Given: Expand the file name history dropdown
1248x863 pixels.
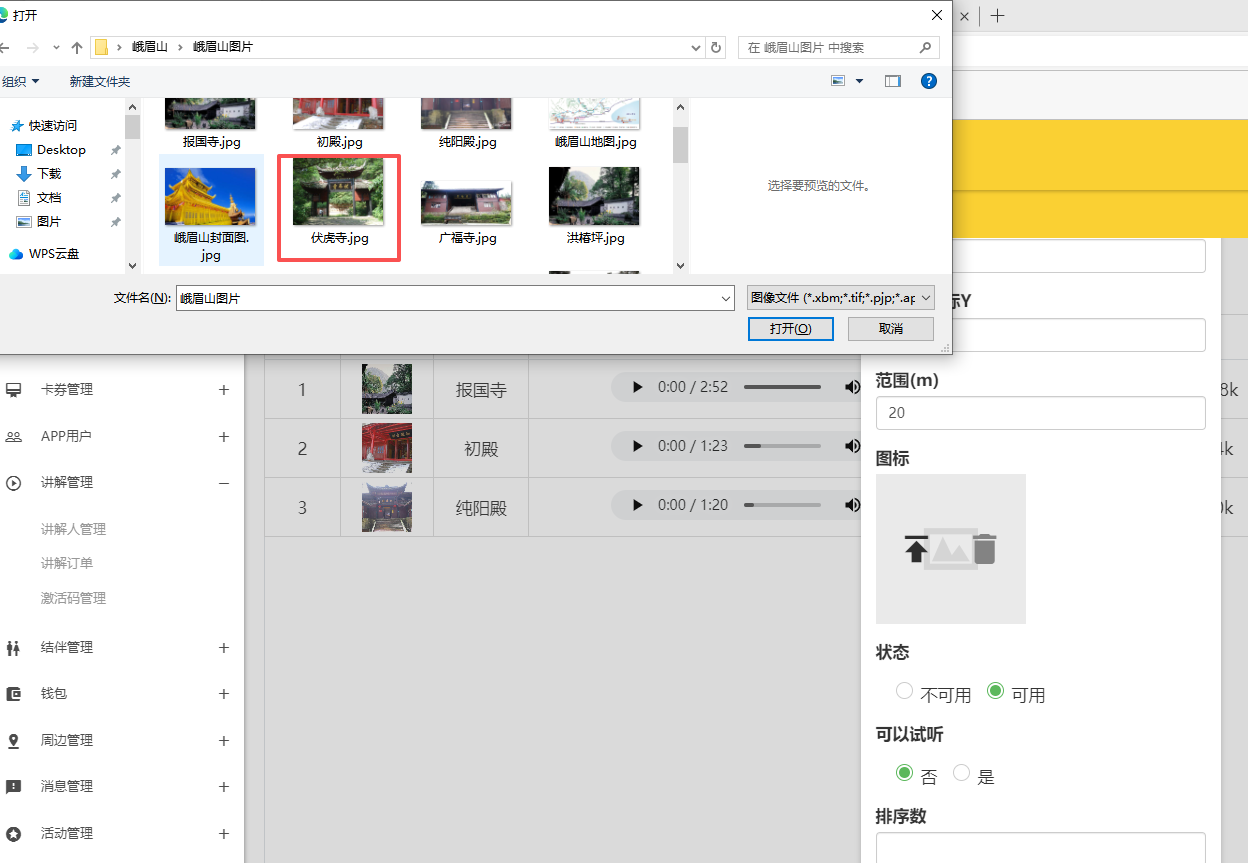Looking at the screenshot, I should [726, 298].
